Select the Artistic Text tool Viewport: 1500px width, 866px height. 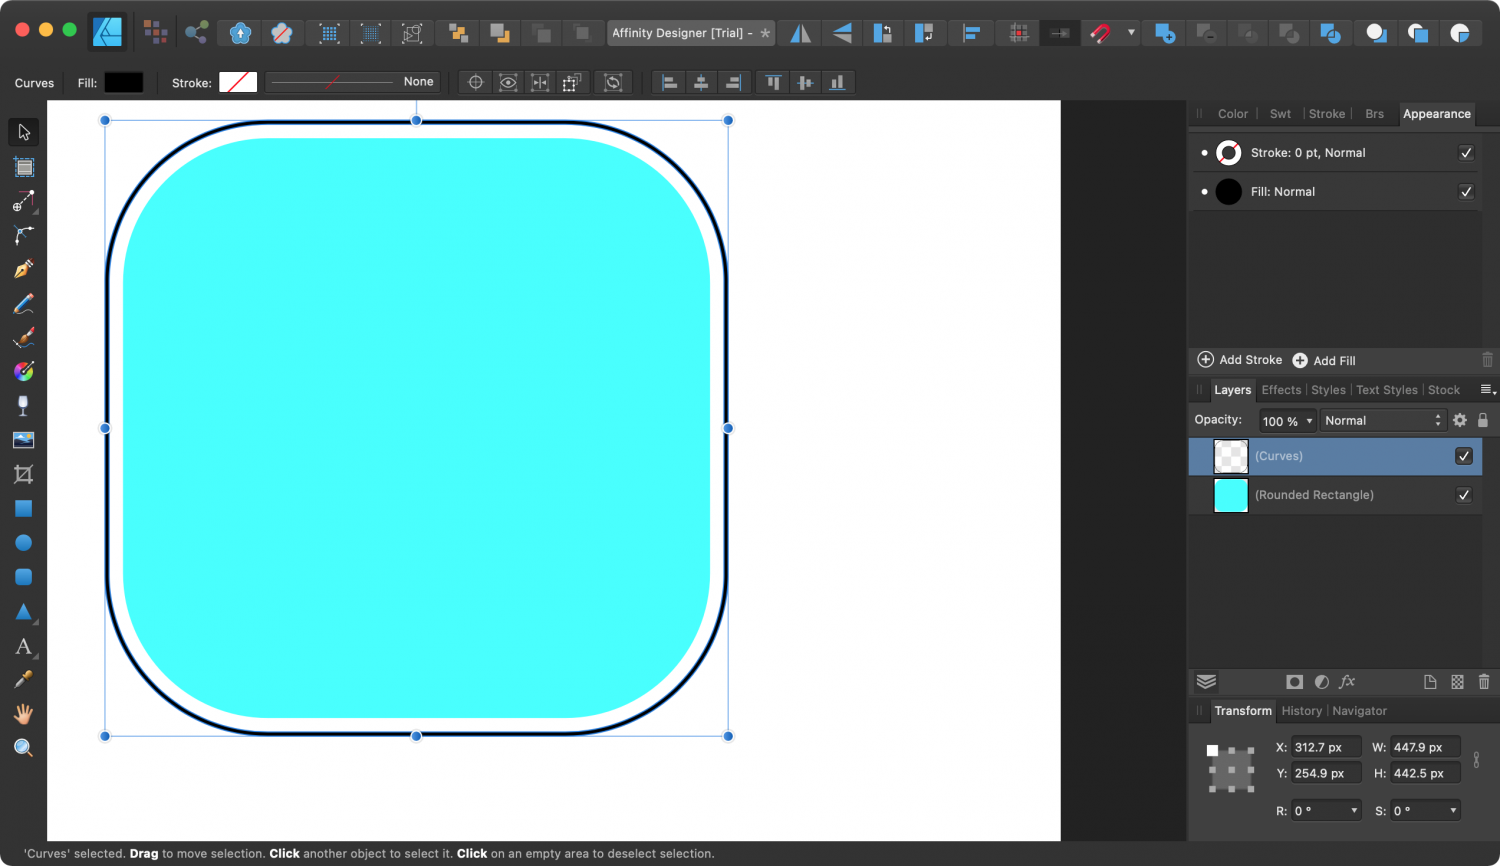coord(23,647)
